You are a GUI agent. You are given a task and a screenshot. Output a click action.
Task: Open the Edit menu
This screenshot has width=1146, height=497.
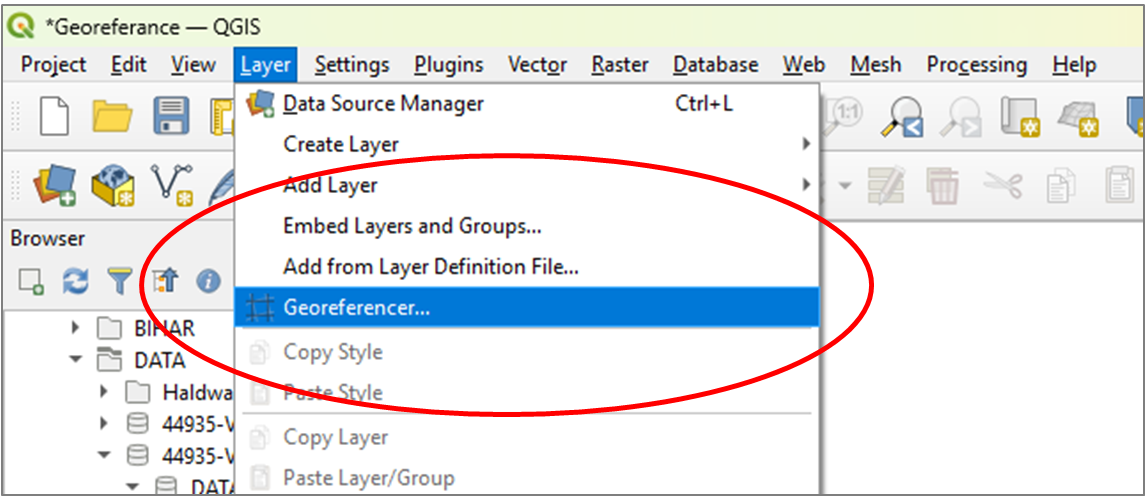point(129,65)
